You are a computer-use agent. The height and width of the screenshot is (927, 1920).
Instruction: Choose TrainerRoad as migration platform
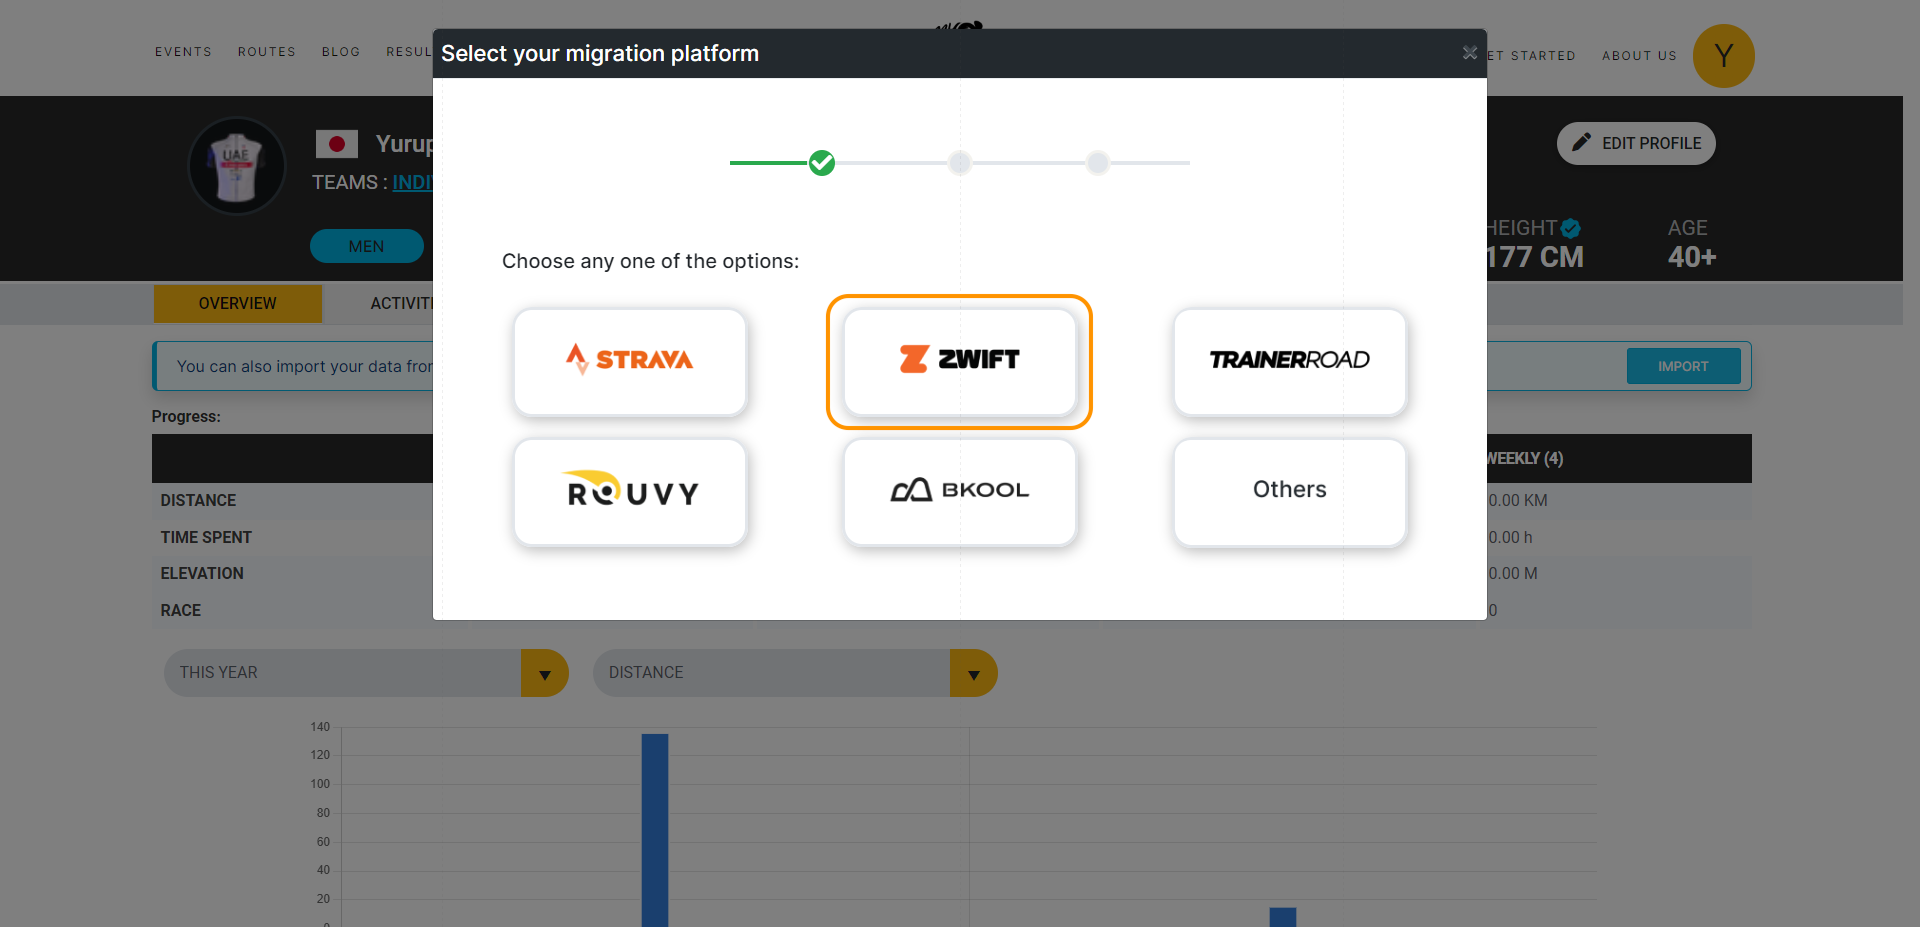1290,361
